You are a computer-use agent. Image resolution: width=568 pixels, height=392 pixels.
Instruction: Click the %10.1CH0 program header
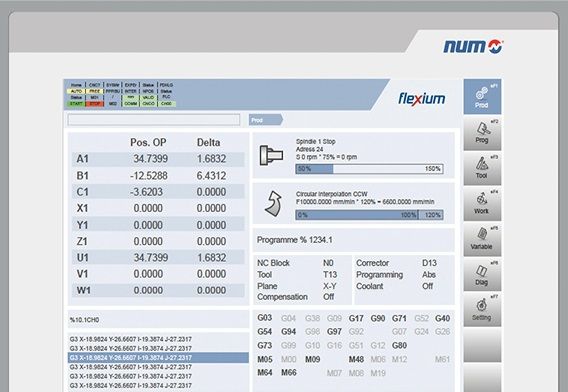coord(84,320)
